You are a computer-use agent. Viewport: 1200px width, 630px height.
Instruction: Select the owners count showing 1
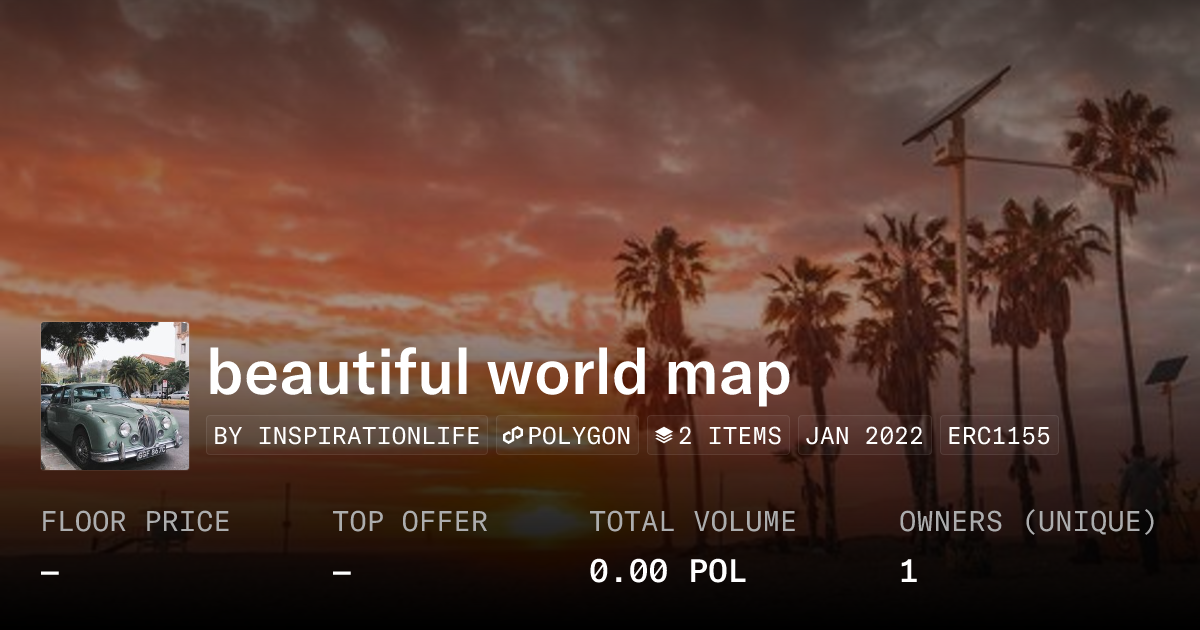(906, 571)
